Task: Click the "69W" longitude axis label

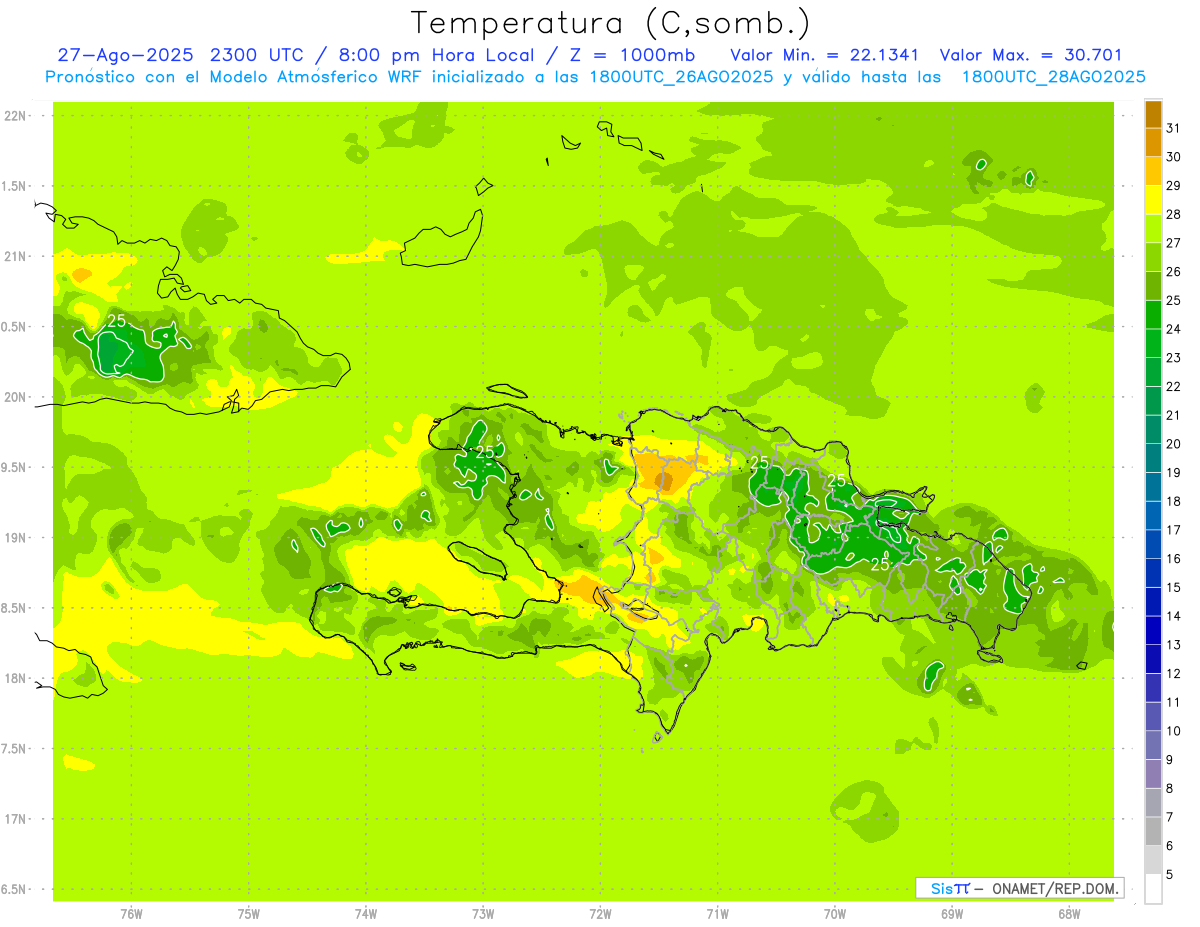Action: pyautogui.click(x=952, y=913)
